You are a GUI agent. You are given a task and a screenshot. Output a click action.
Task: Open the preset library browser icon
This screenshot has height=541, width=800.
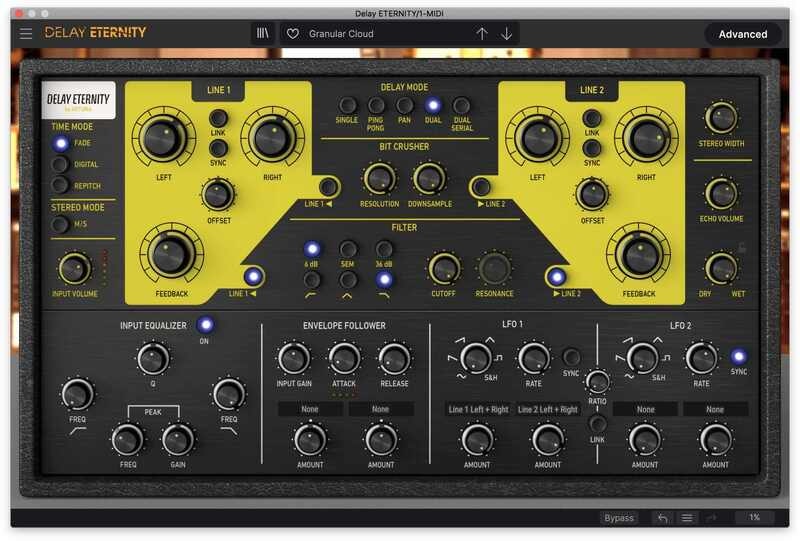(264, 34)
